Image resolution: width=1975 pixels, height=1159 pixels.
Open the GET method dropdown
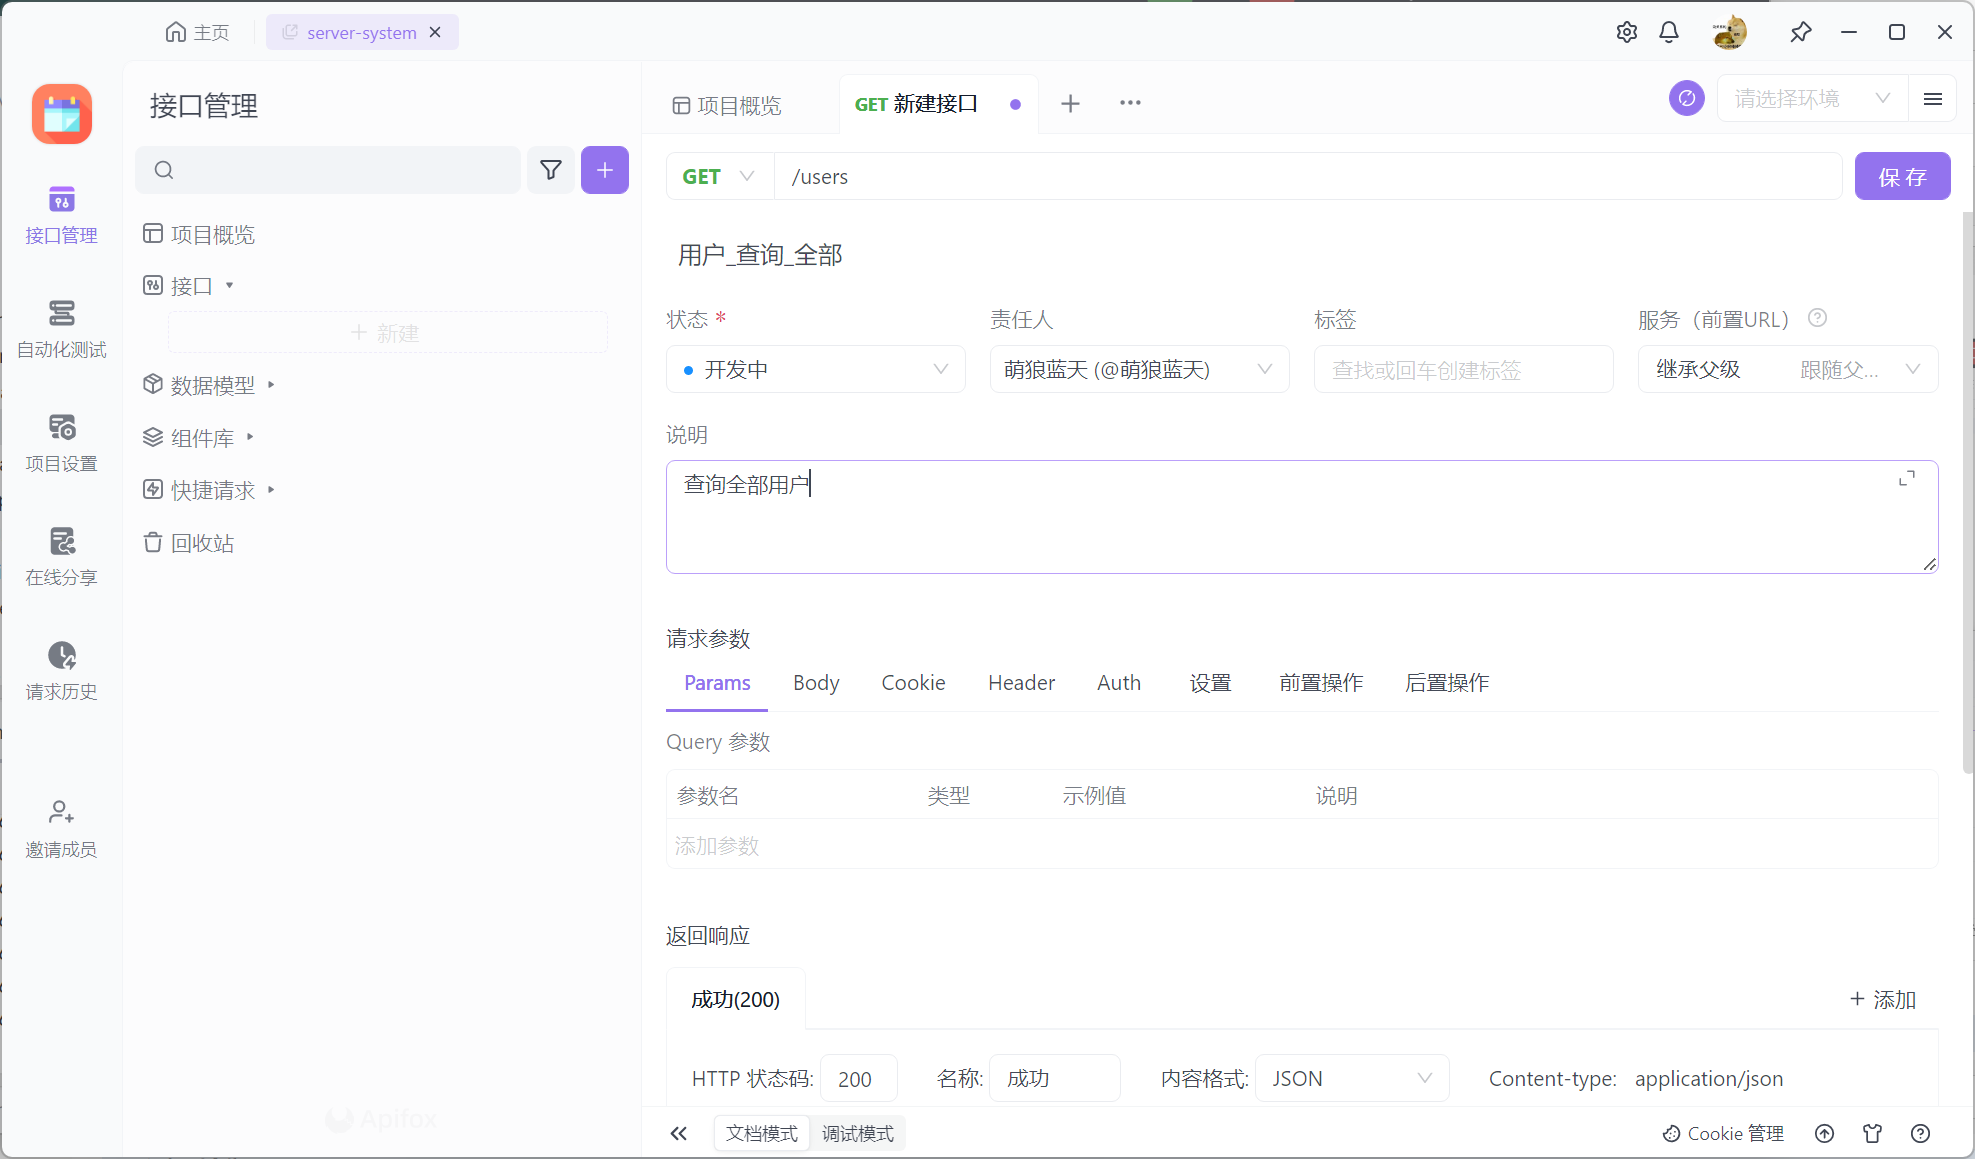pos(719,176)
